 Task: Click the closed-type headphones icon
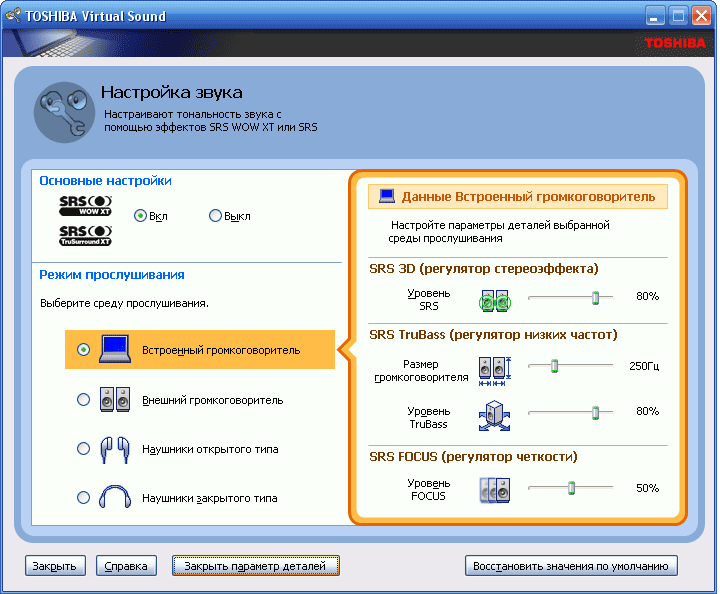pos(115,497)
